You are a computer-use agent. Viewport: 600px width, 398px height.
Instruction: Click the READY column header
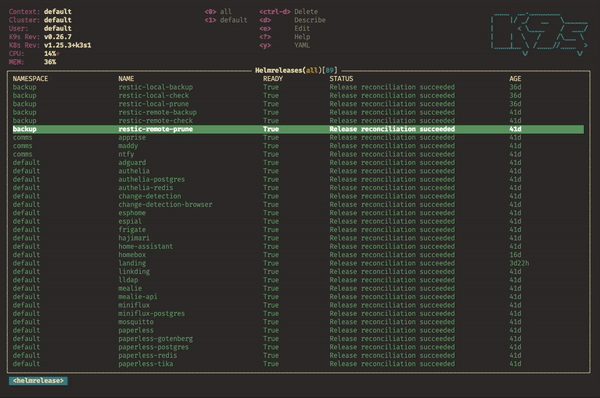tap(273, 79)
